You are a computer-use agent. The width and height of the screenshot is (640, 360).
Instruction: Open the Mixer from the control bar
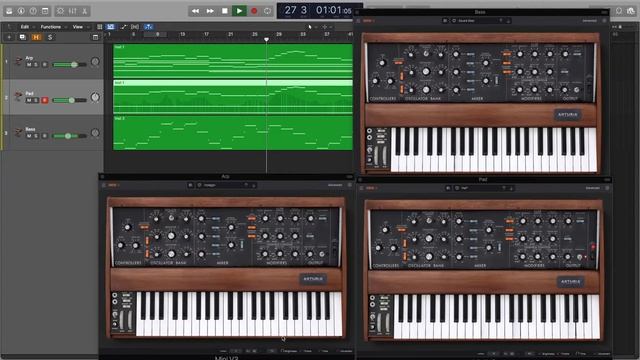(73, 11)
